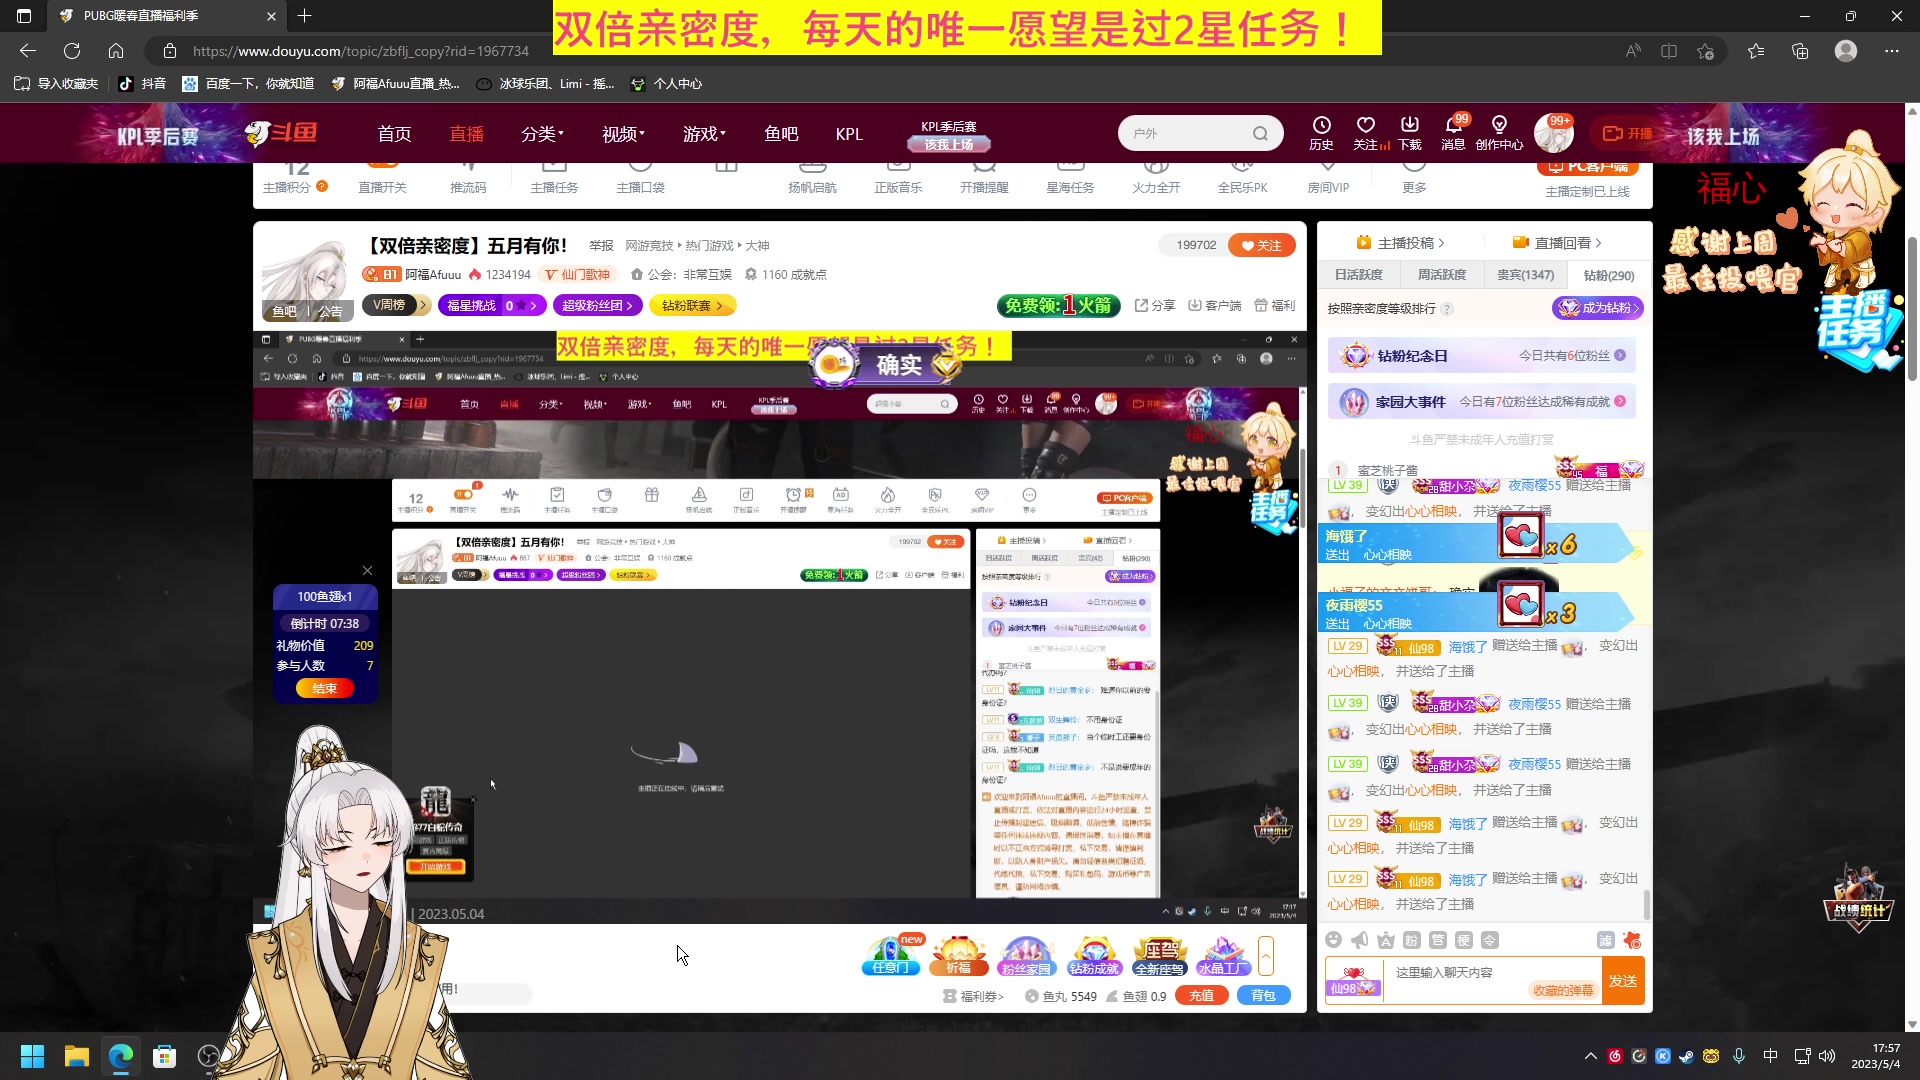Screen dimensions: 1920x1080
Task: Go to 鱼吧 in navigation
Action: tap(781, 134)
